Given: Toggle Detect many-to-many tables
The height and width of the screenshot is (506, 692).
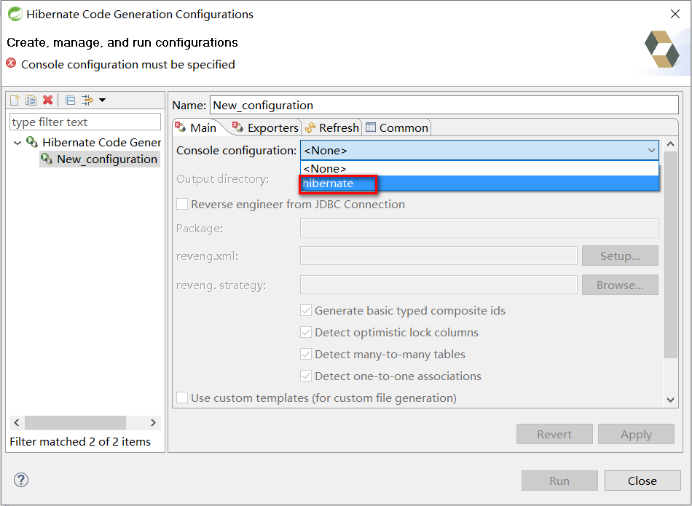Looking at the screenshot, I should 306,354.
